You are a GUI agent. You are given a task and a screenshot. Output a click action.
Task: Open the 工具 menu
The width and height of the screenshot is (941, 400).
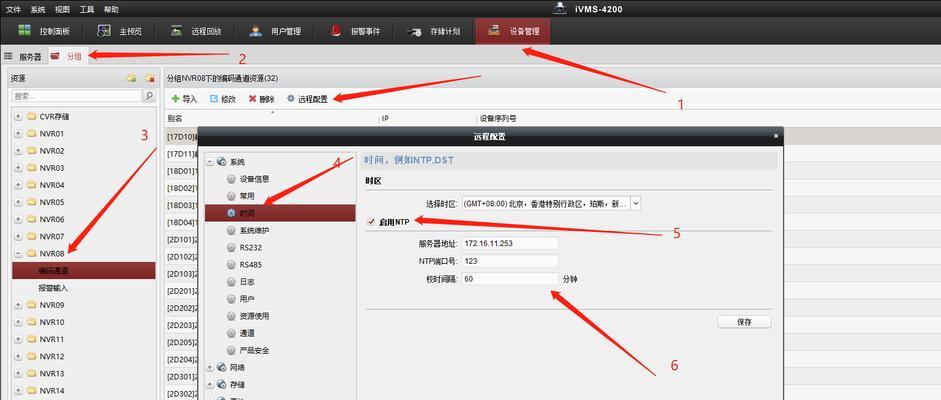coord(87,10)
